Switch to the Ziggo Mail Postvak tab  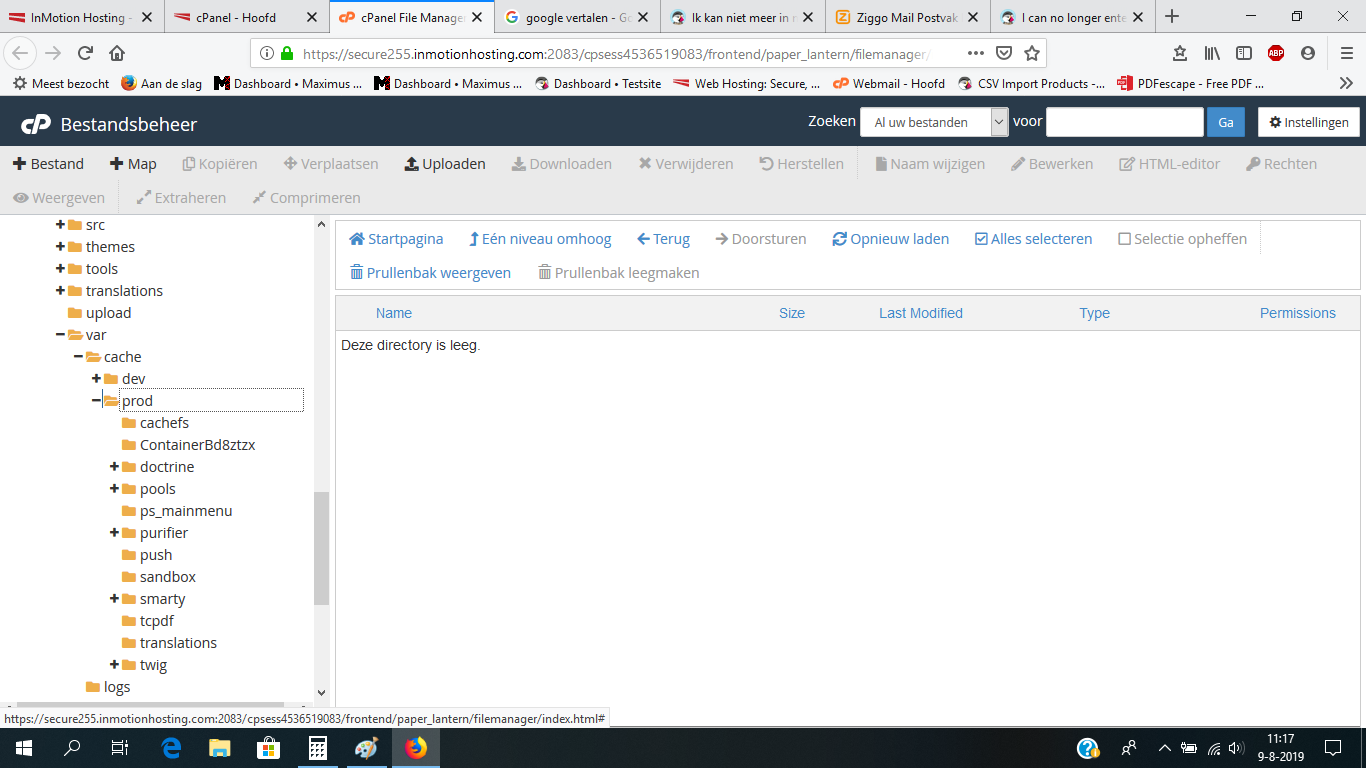tap(908, 17)
